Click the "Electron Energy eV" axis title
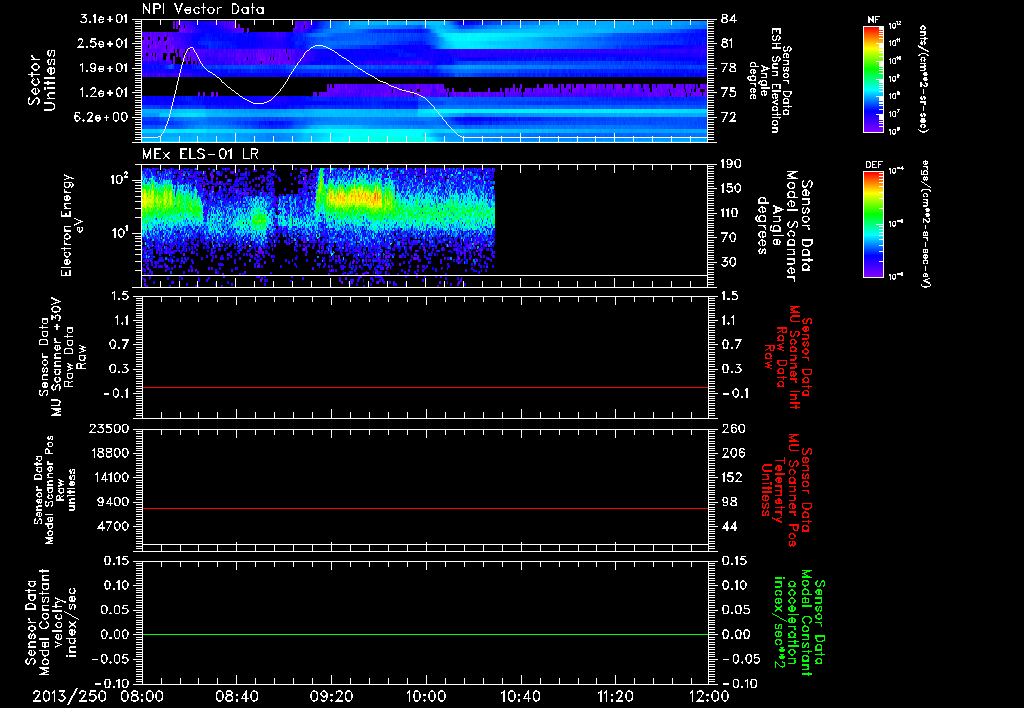This screenshot has width=1024, height=708. tap(73, 225)
